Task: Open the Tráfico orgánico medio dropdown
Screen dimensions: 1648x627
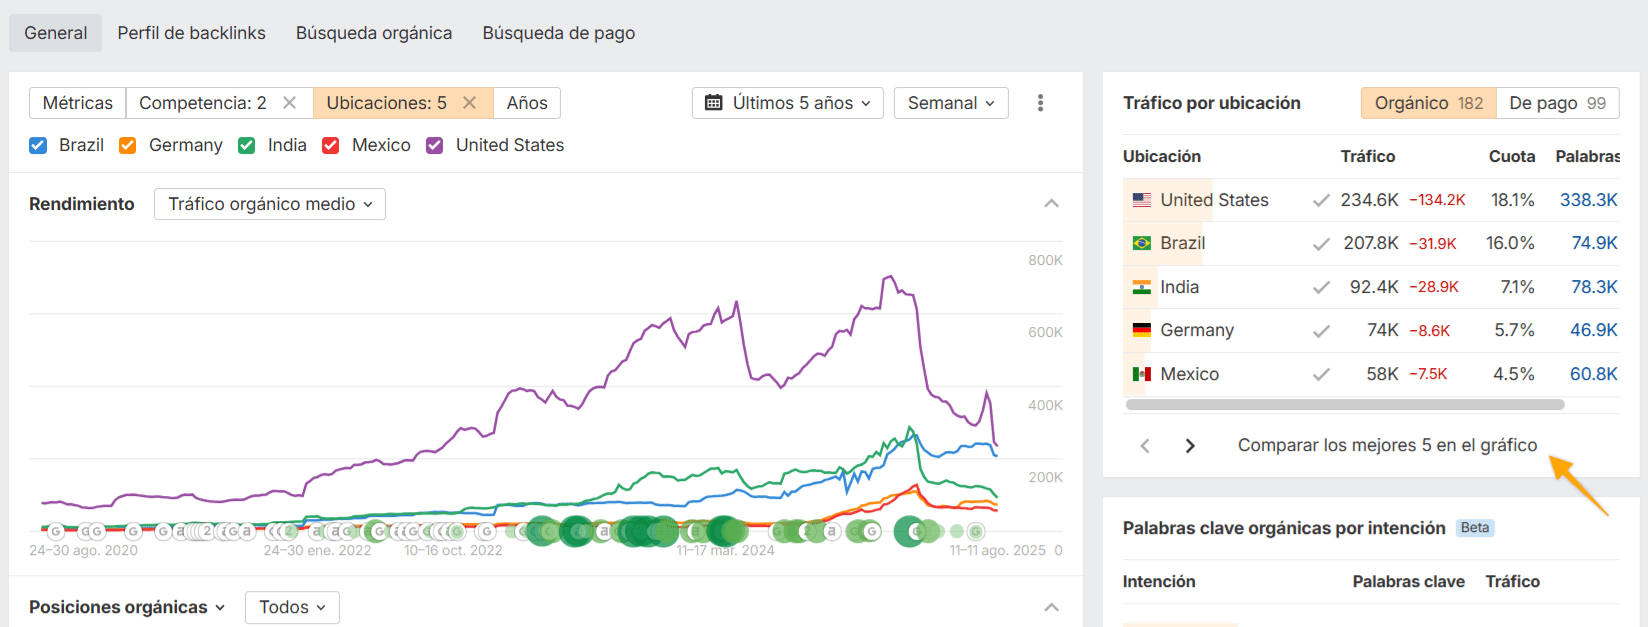Action: click(270, 204)
